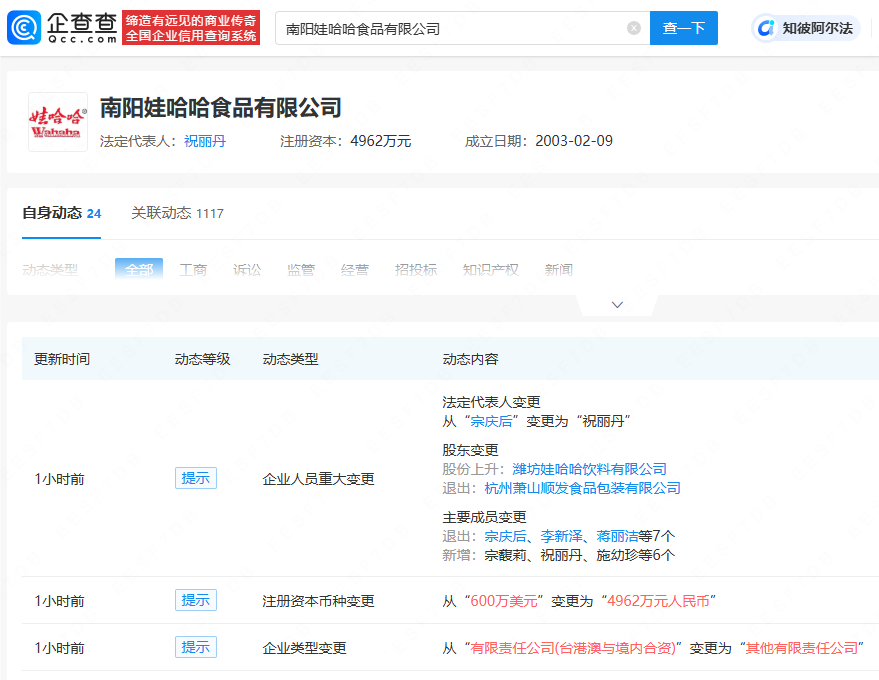Screen dimensions: 879x680
Task: Click 提示 tag in 企业类型变更 row
Action: (196, 647)
